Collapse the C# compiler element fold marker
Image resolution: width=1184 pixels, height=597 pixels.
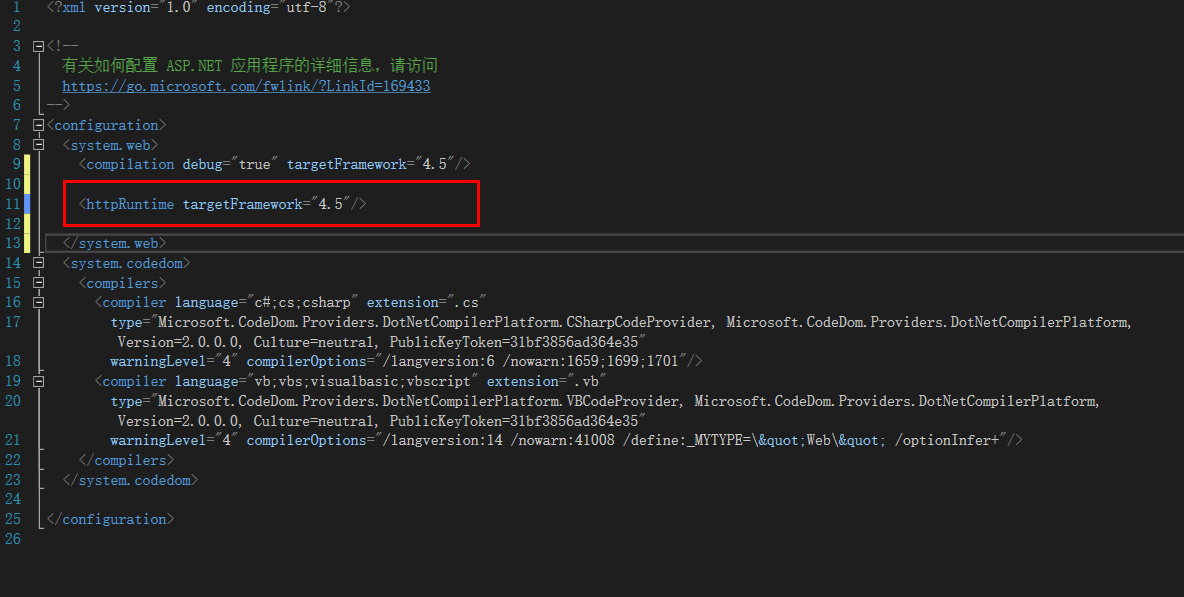click(x=36, y=301)
